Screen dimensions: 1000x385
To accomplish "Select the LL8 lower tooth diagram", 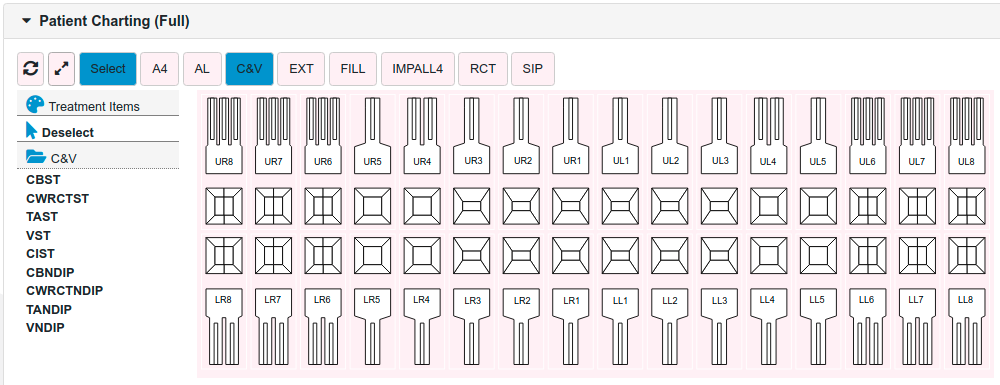I will point(967,326).
